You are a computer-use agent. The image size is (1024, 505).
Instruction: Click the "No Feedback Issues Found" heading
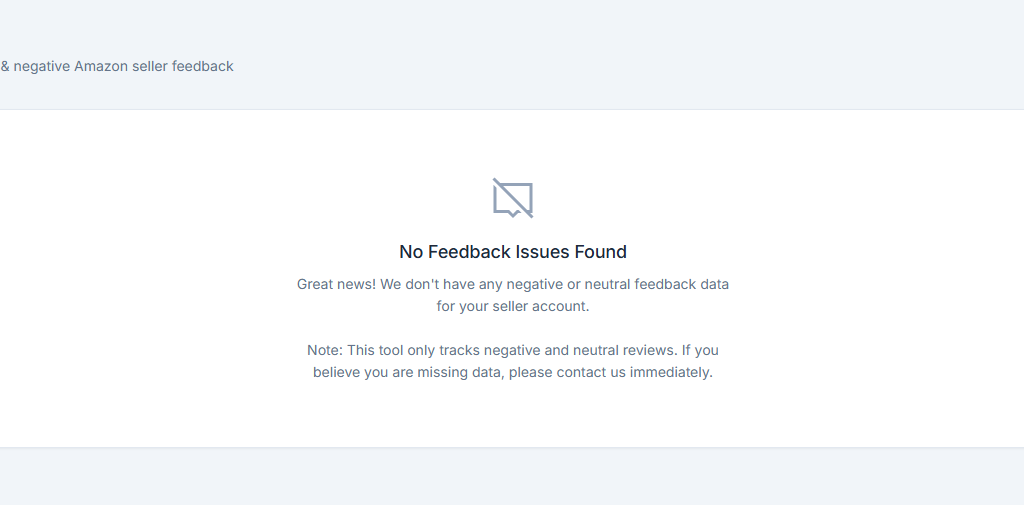(x=512, y=252)
